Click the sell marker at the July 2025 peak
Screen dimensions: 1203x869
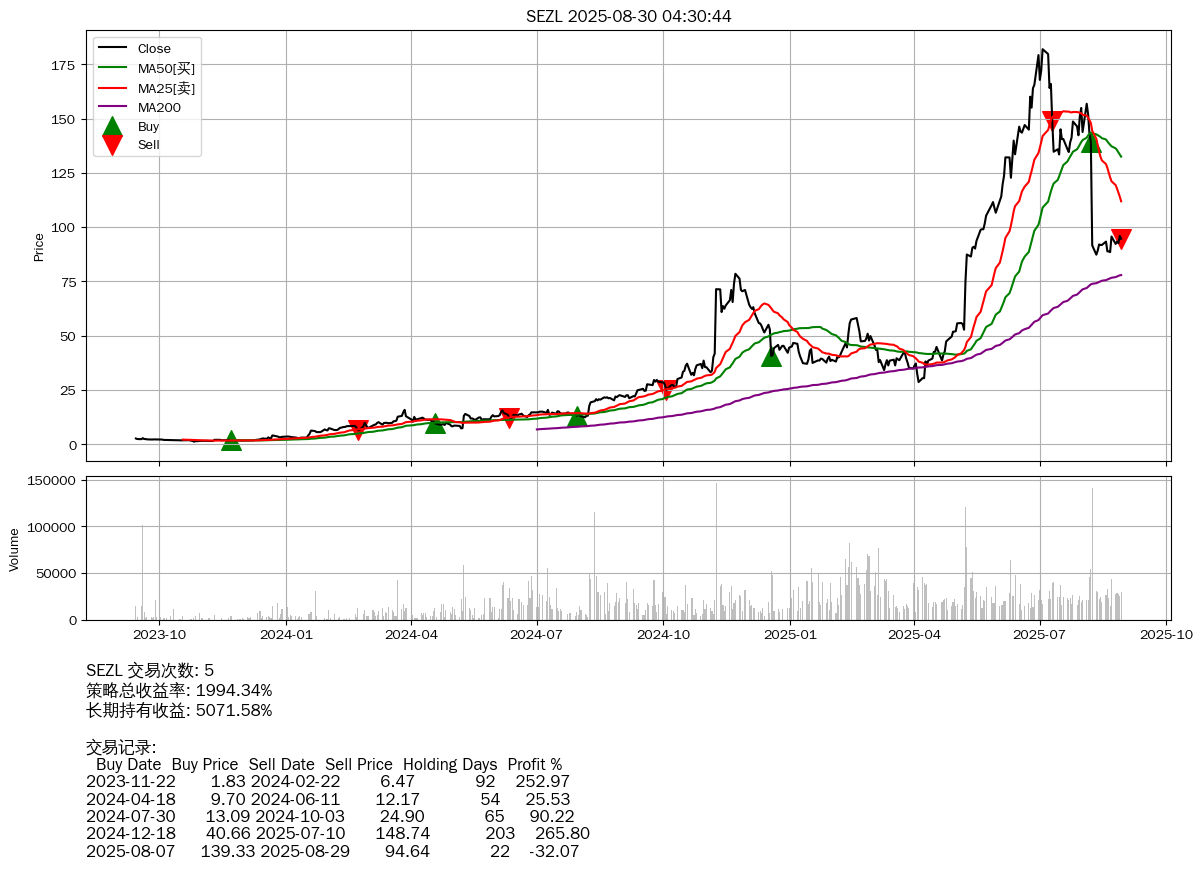tap(1052, 121)
